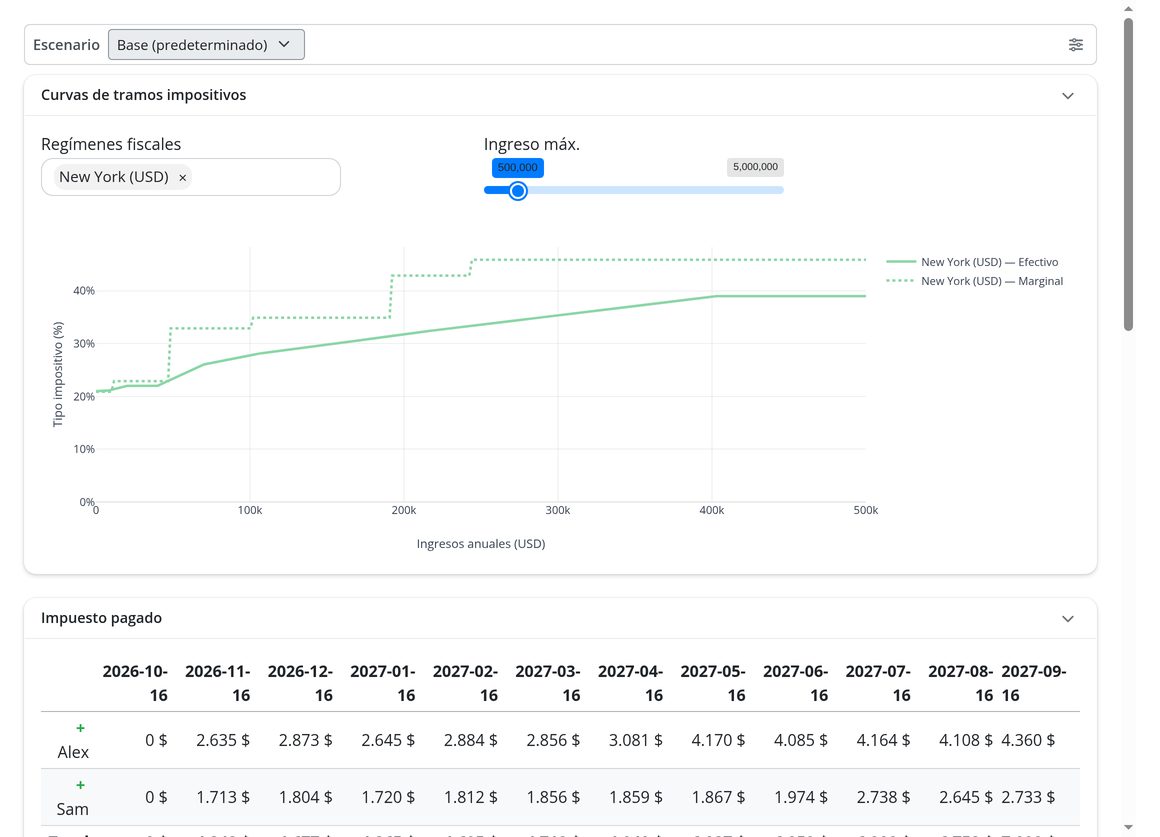1160x837 pixels.
Task: Expand Sam row with green plus
Action: point(80,785)
